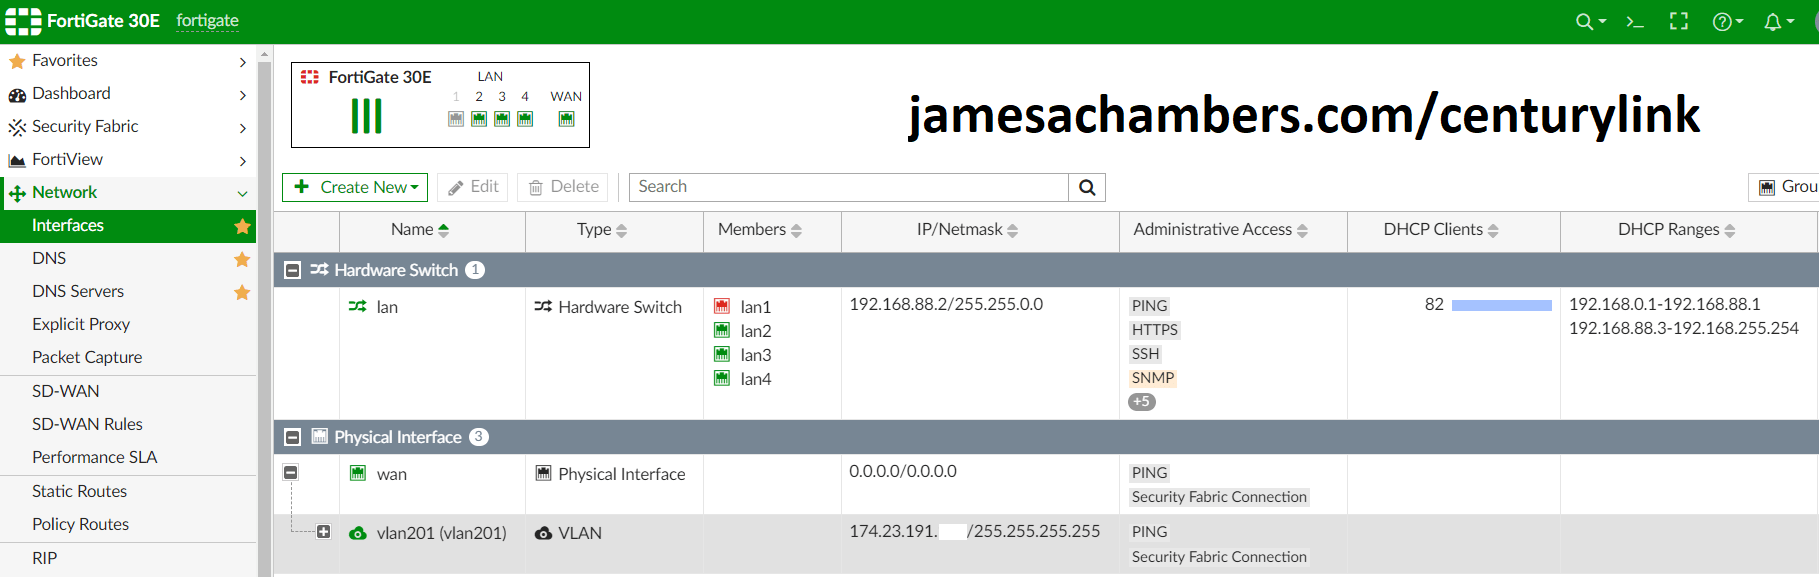1819x577 pixels.
Task: Toggle fullscreen mode icon
Action: [x=1679, y=21]
